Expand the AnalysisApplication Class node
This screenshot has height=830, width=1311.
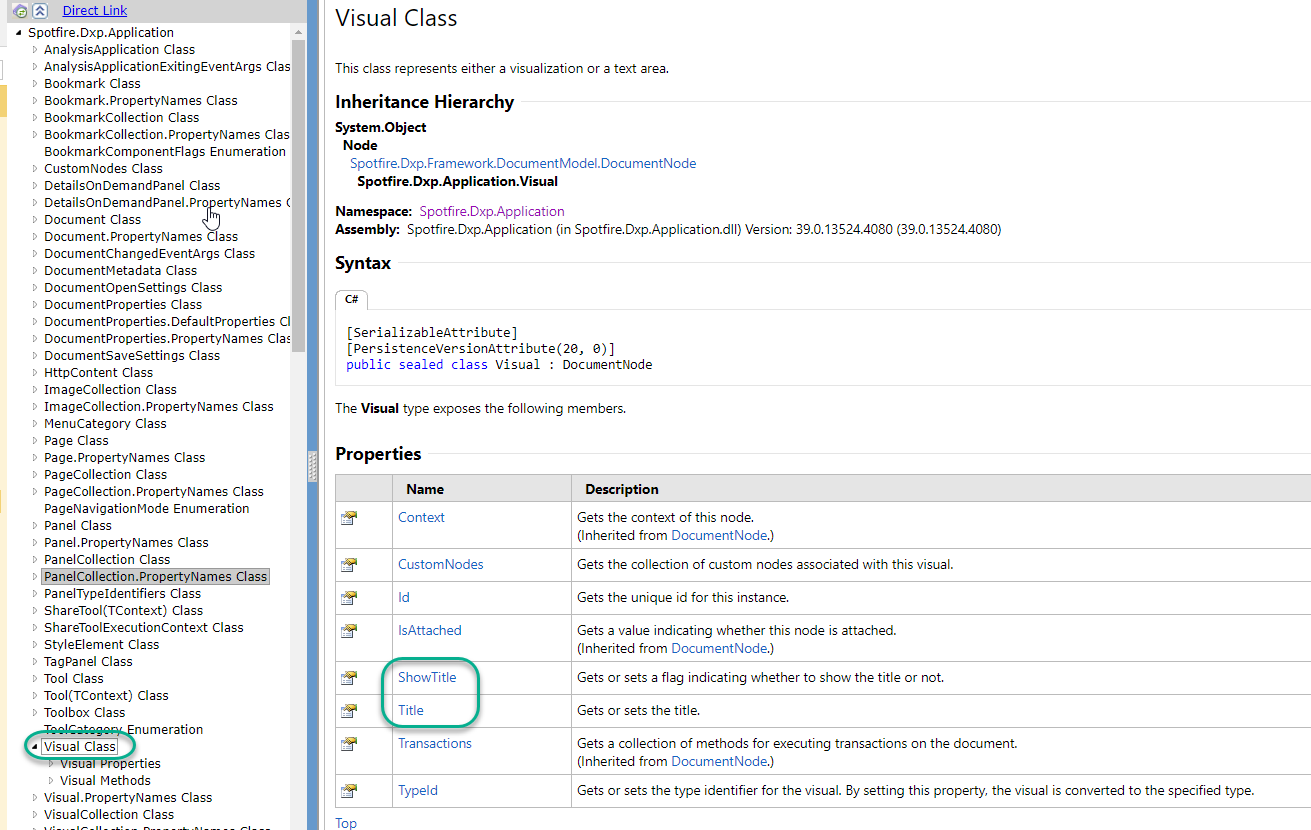(35, 50)
